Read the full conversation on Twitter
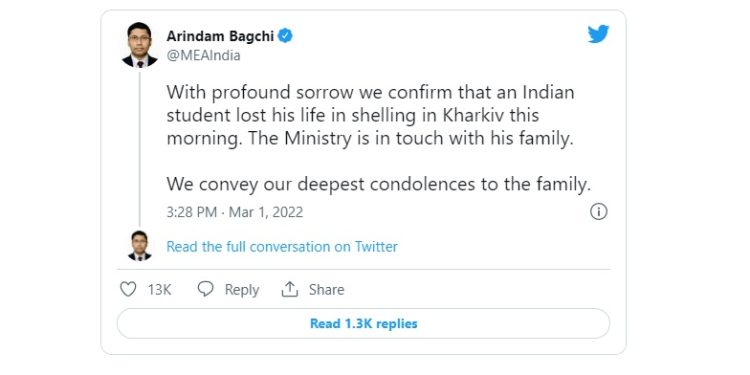Viewport: 750px width, 375px height. point(282,247)
